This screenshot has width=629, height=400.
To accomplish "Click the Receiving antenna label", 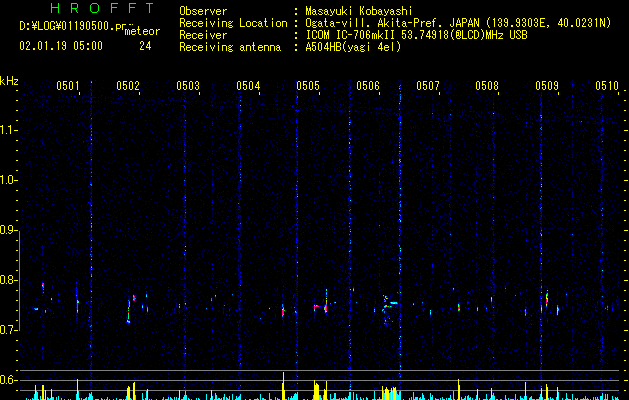I will (x=230, y=47).
